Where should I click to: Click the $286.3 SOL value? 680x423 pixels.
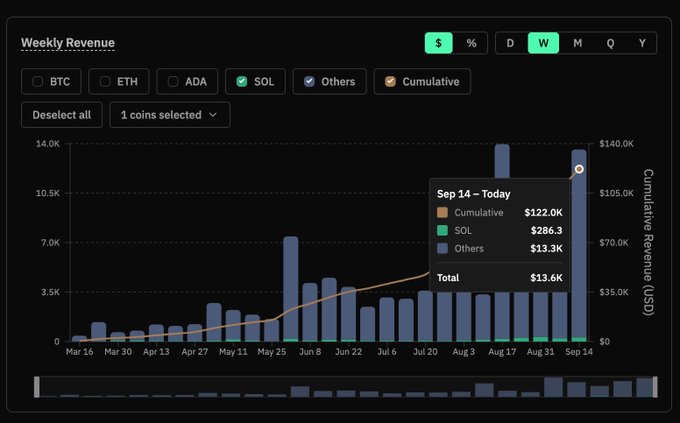pos(546,230)
